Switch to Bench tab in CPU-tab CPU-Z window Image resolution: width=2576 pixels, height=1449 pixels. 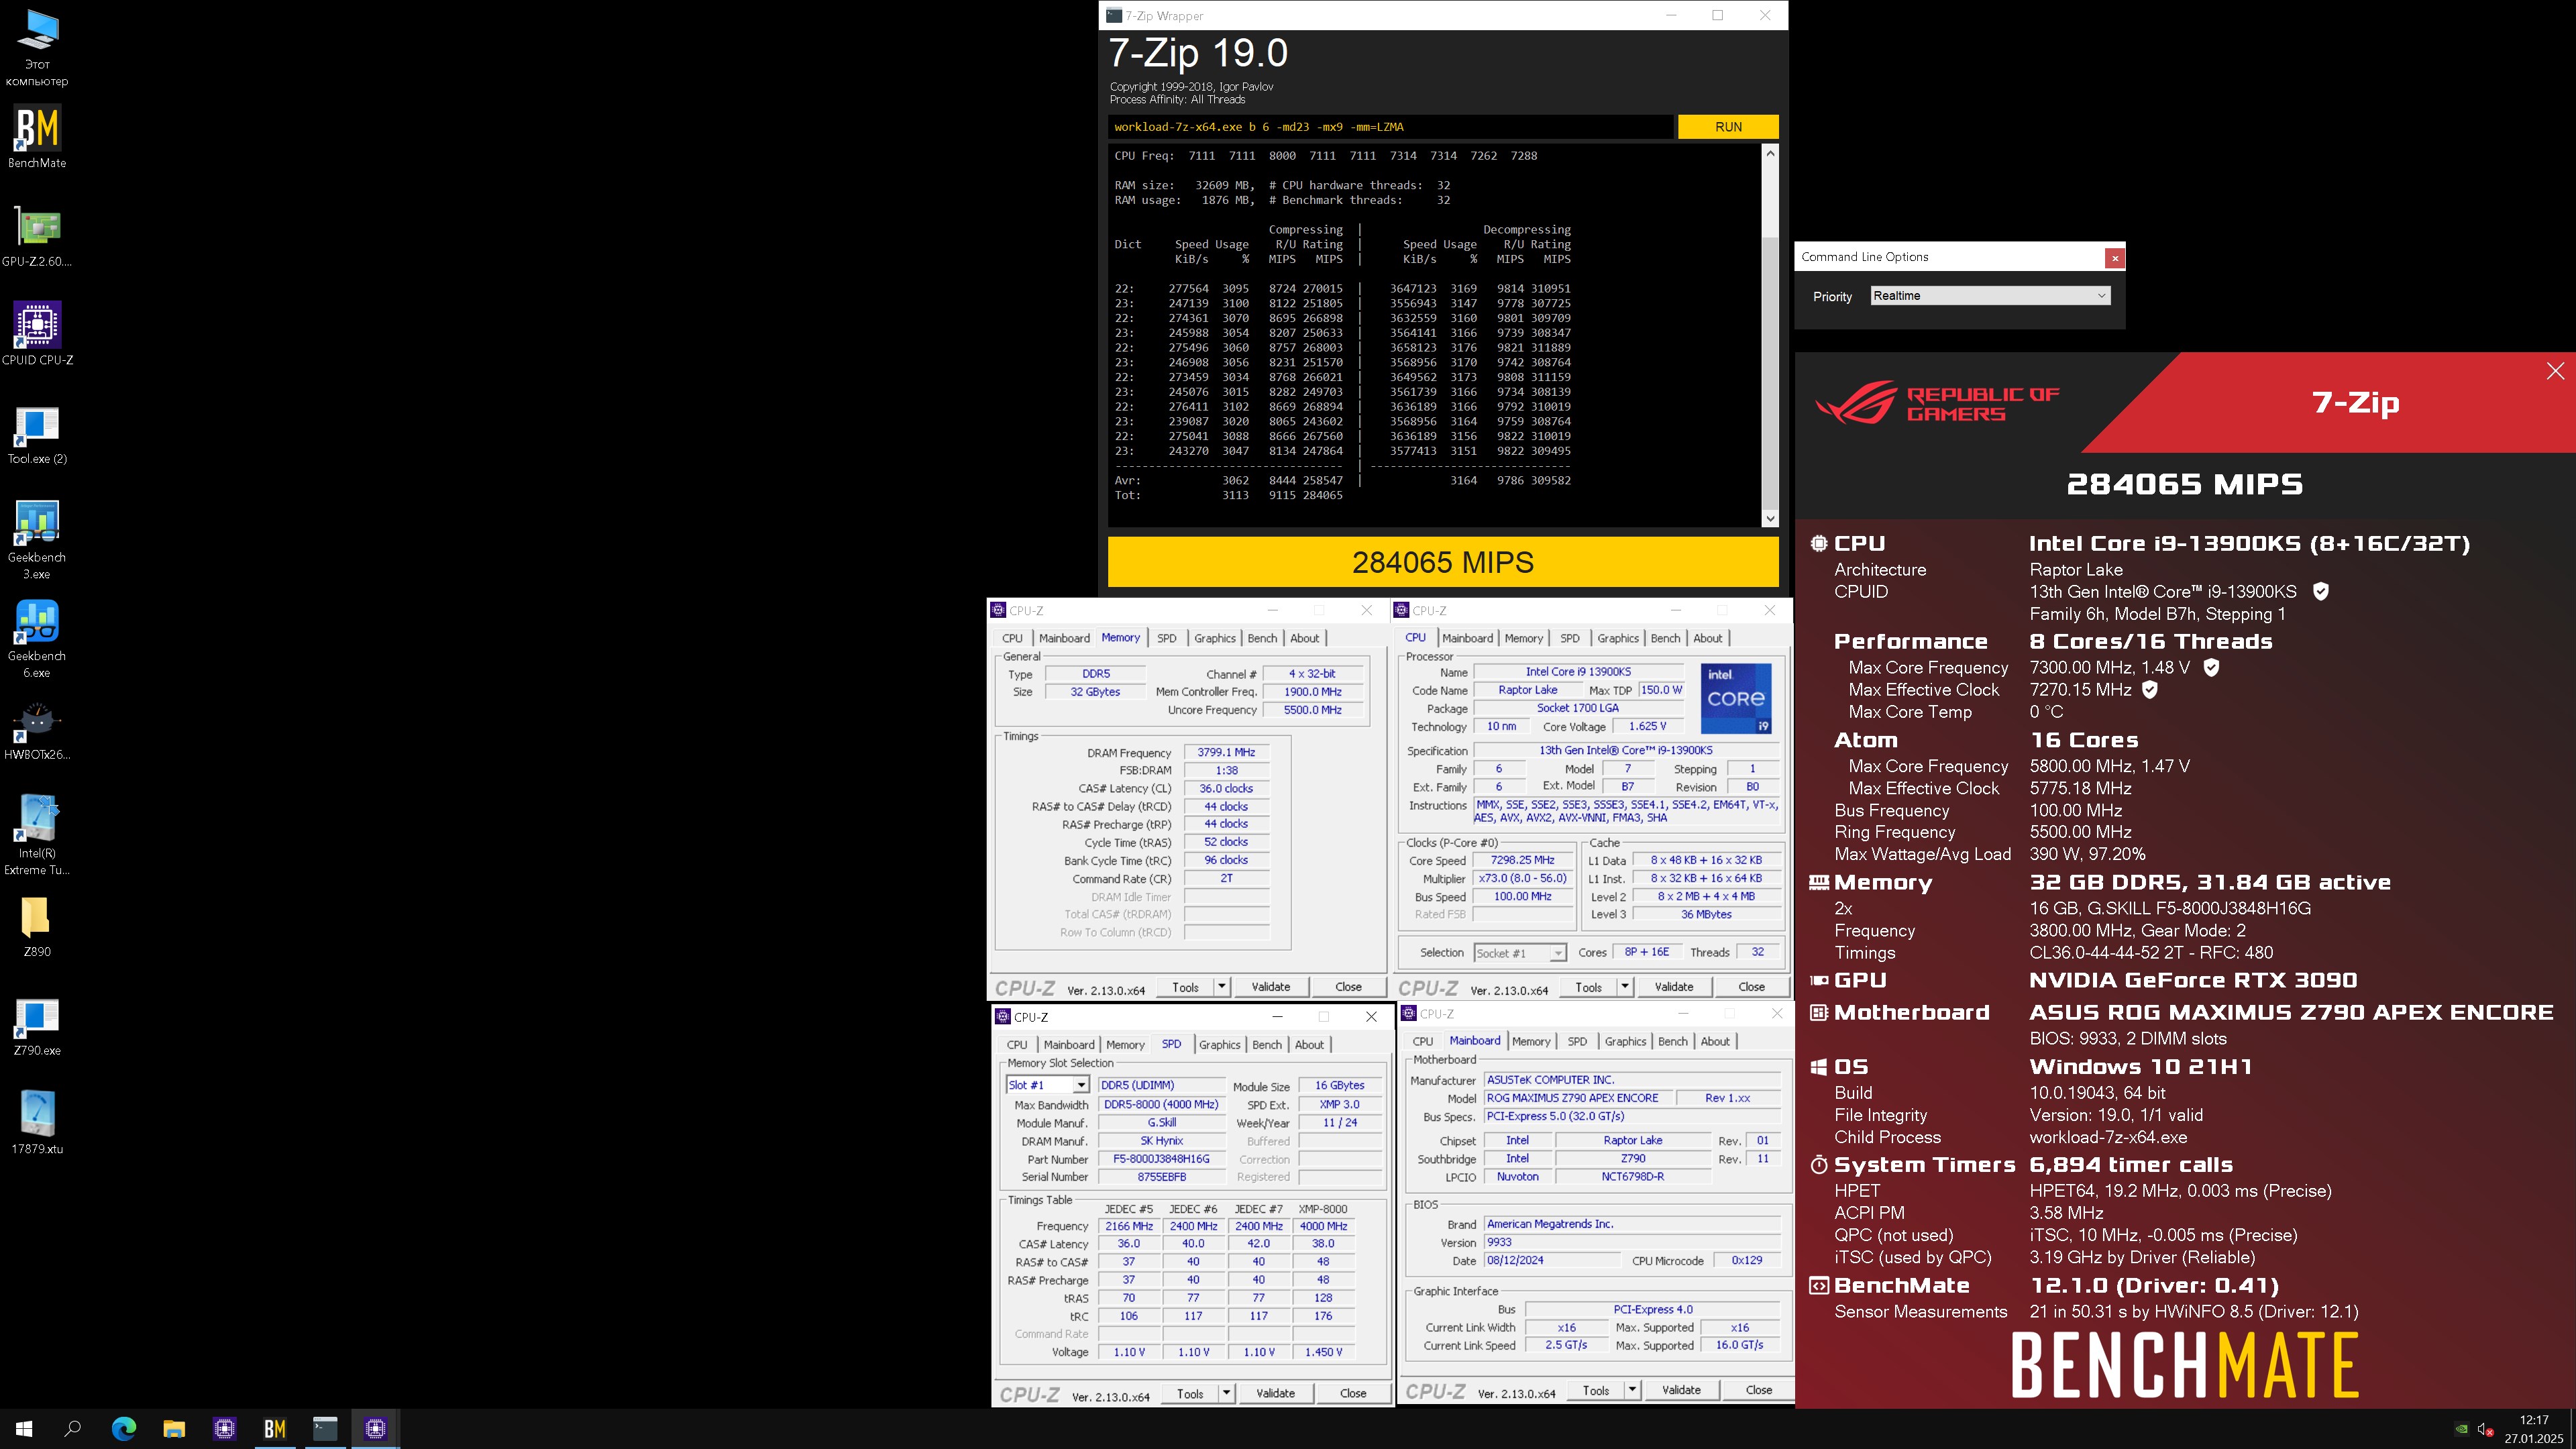pos(1665,638)
